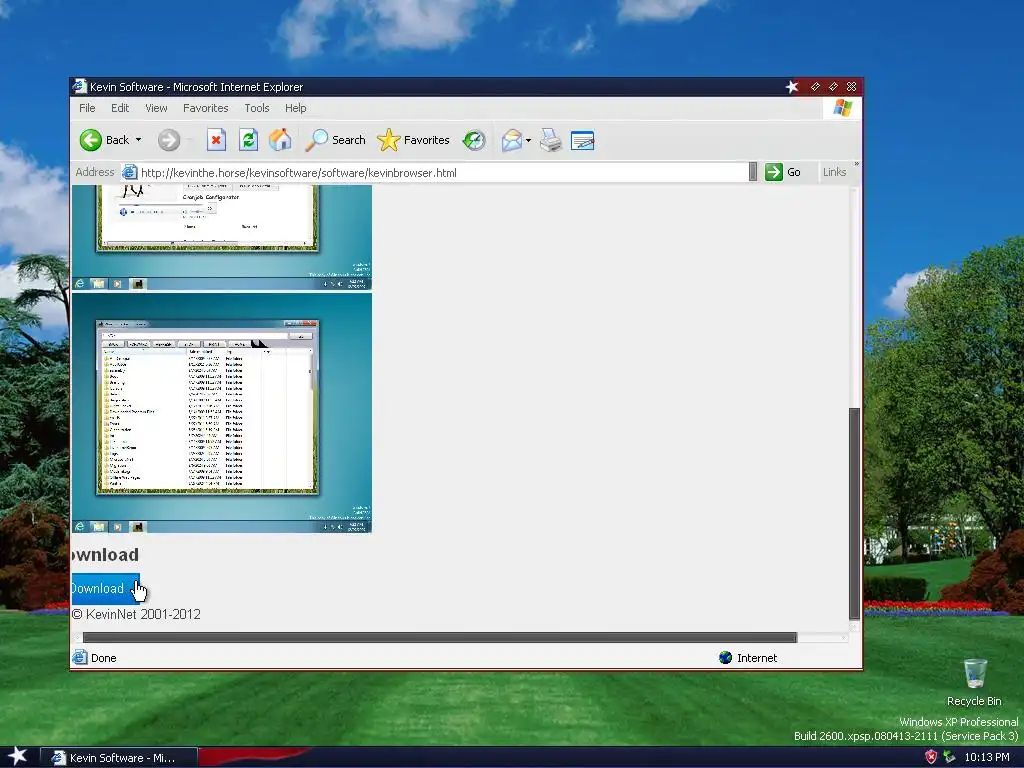Click the Windows flag throbber icon
The height and width of the screenshot is (768, 1024).
(x=842, y=108)
